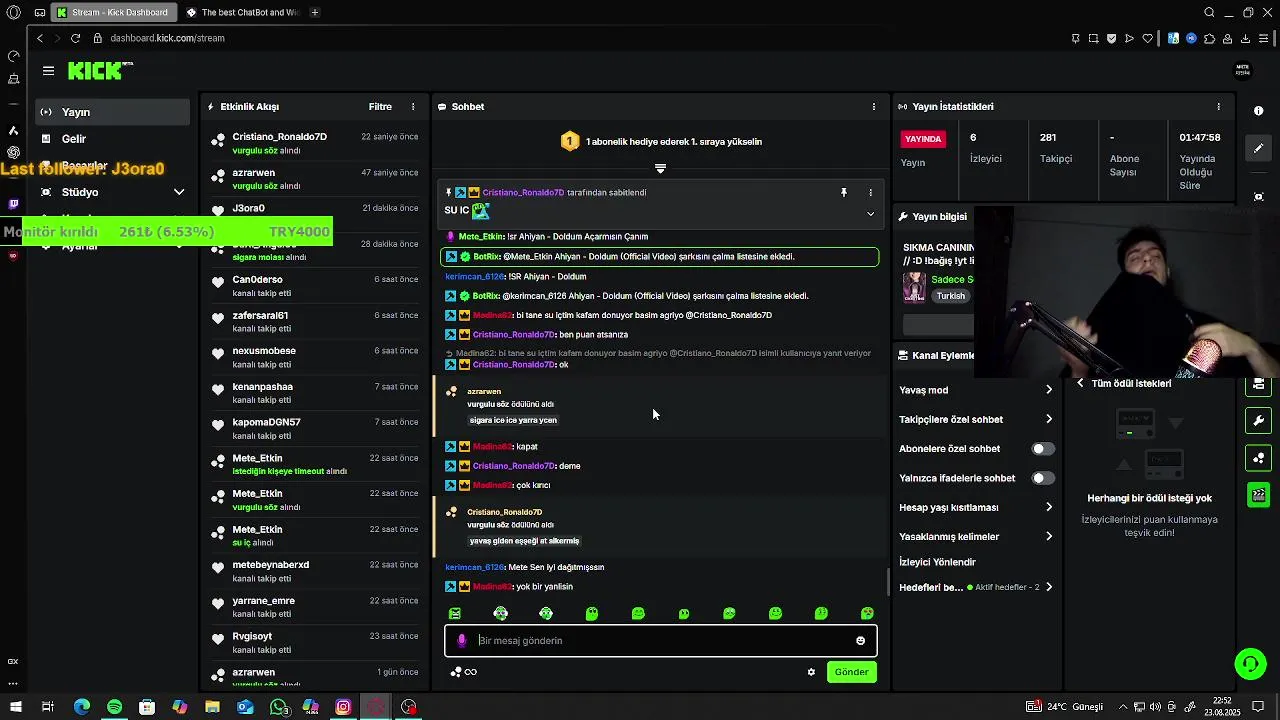This screenshot has width=1280, height=720.
Task: Open the Kick hamburger menu
Action: (48, 70)
